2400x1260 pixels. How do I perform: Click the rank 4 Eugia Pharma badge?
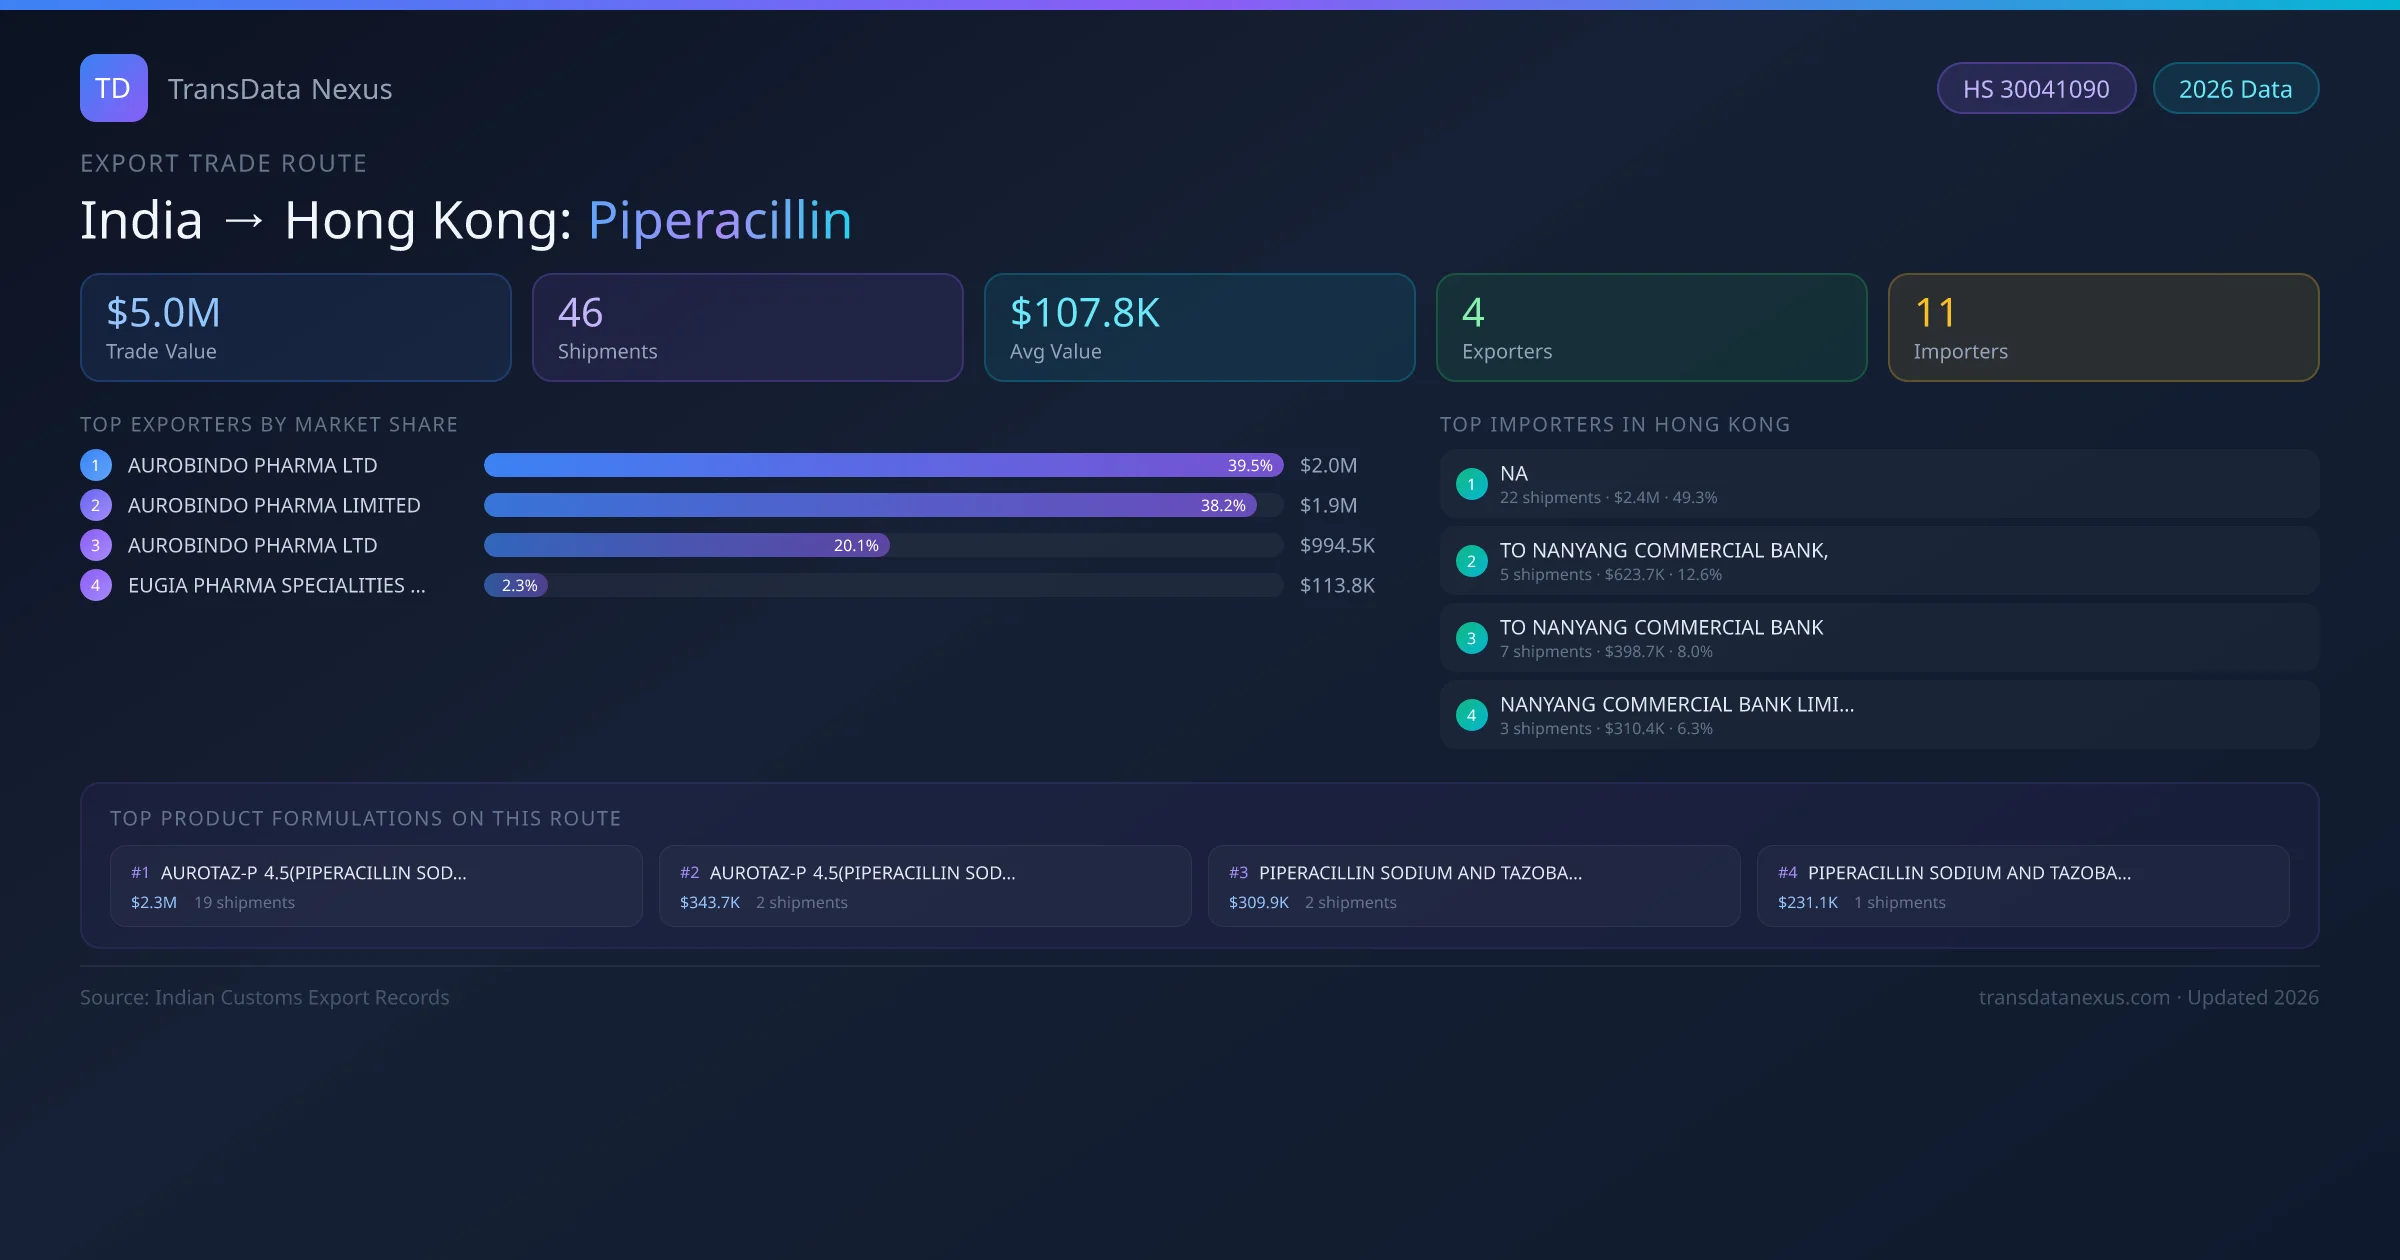[95, 585]
